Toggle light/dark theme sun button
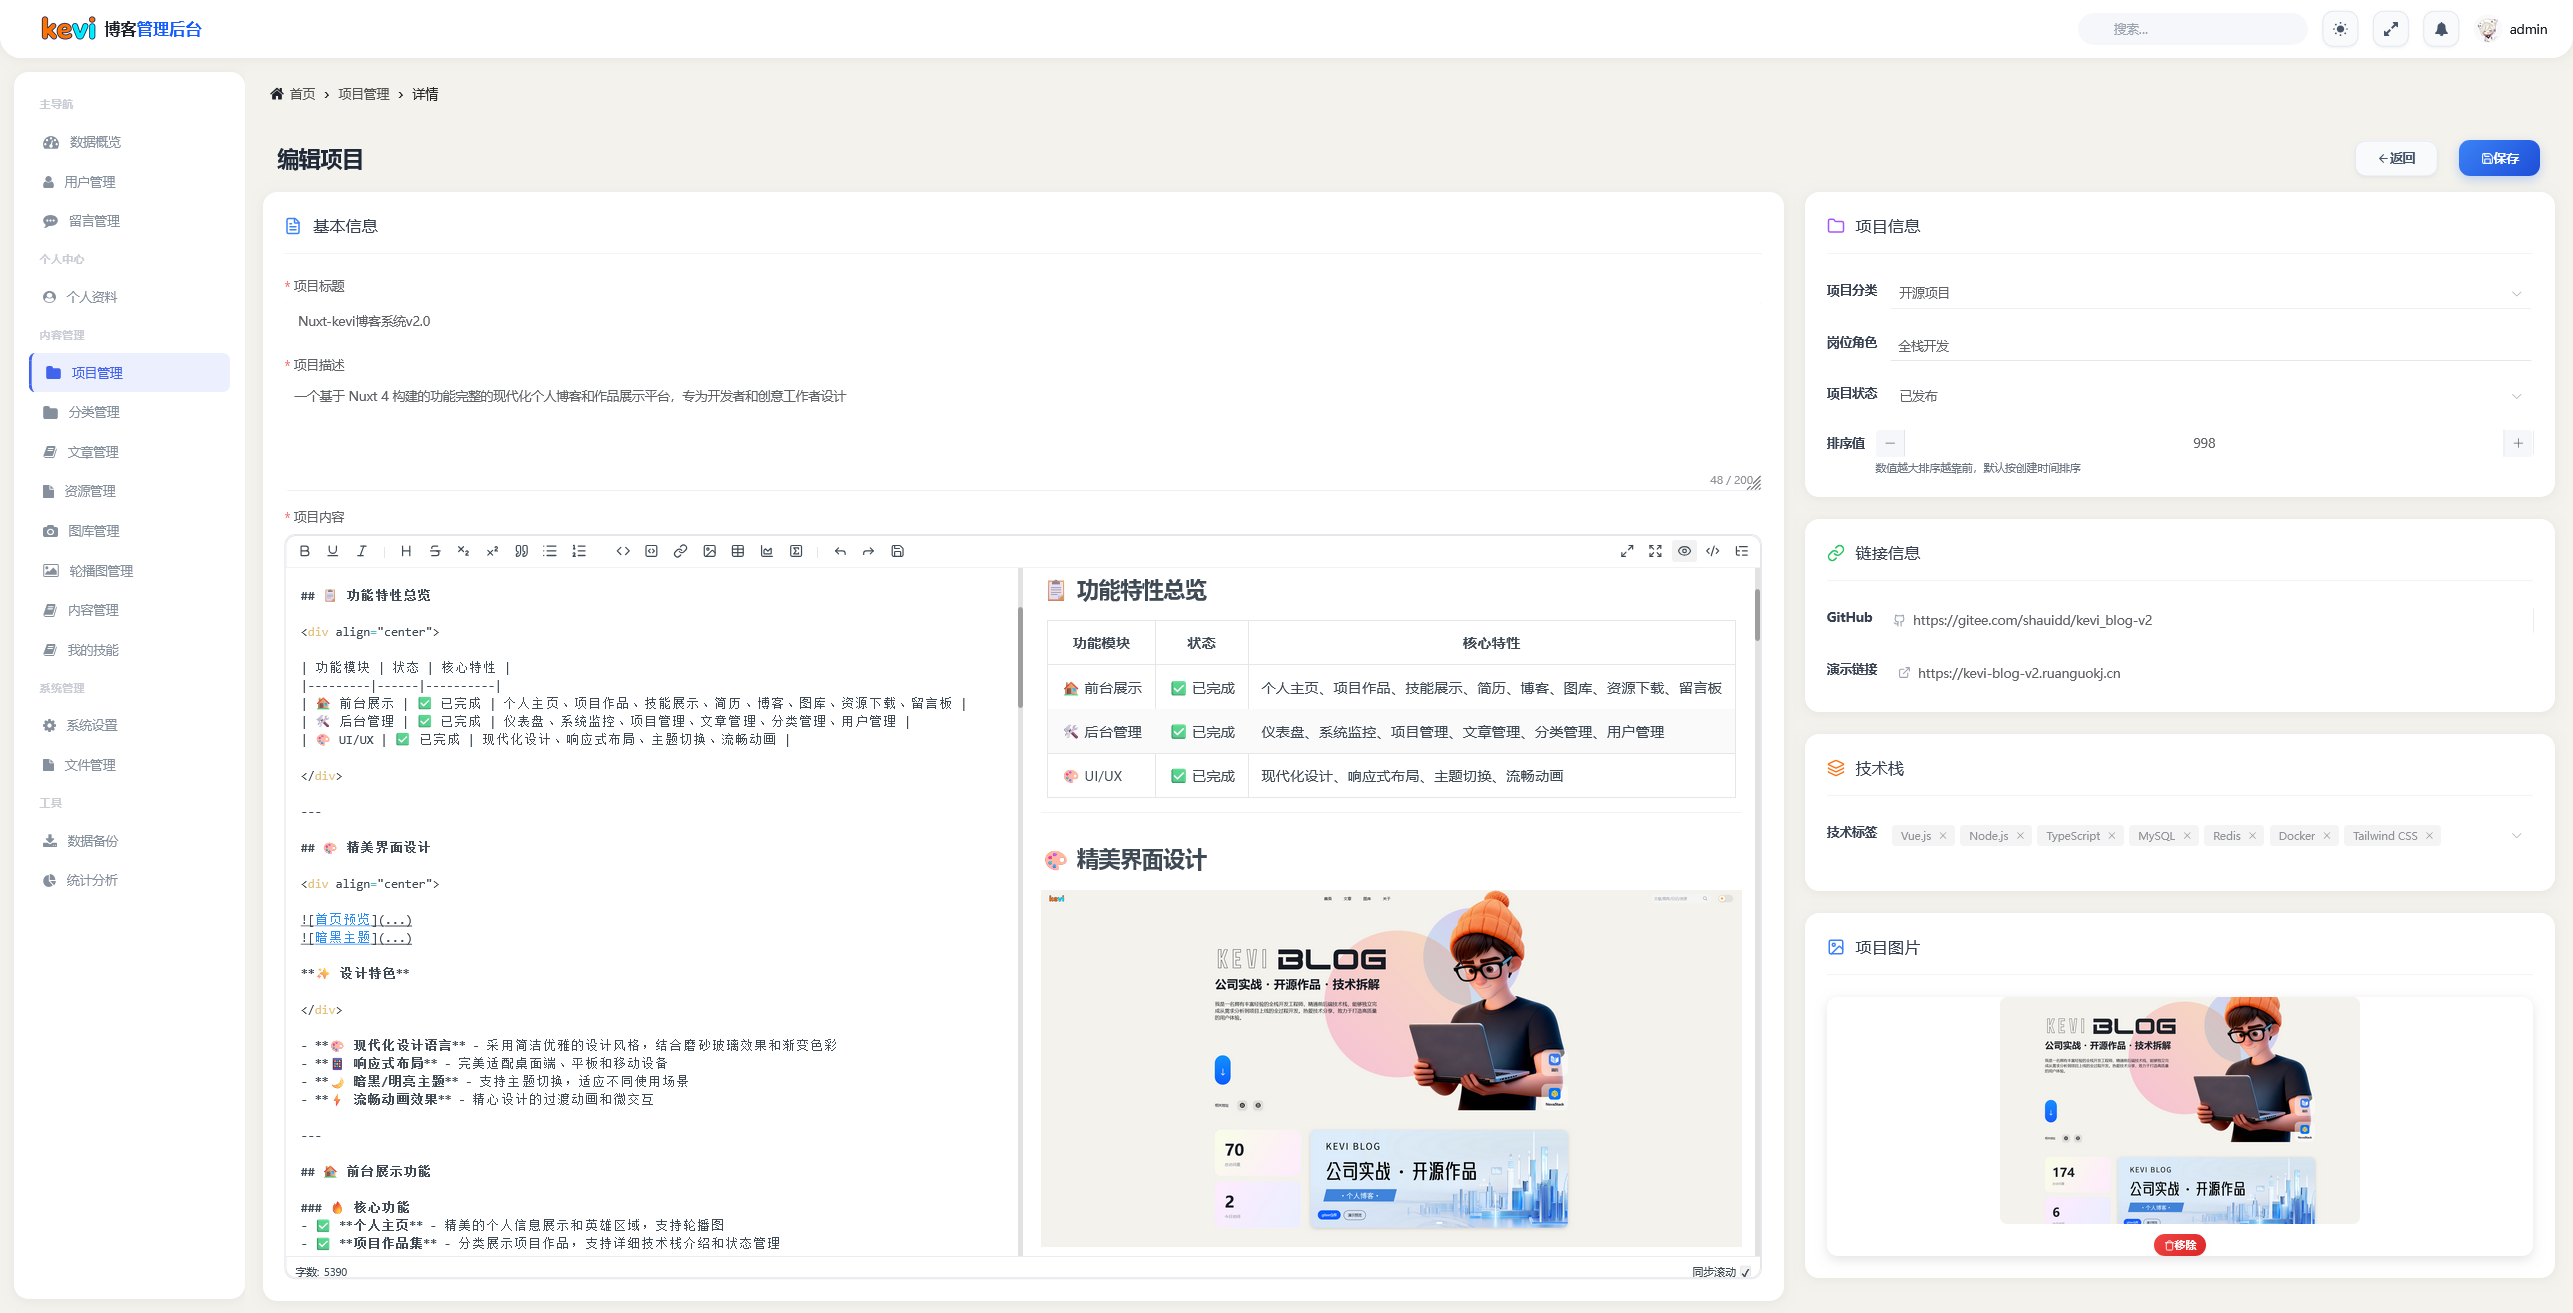The height and width of the screenshot is (1313, 2573). (2340, 29)
